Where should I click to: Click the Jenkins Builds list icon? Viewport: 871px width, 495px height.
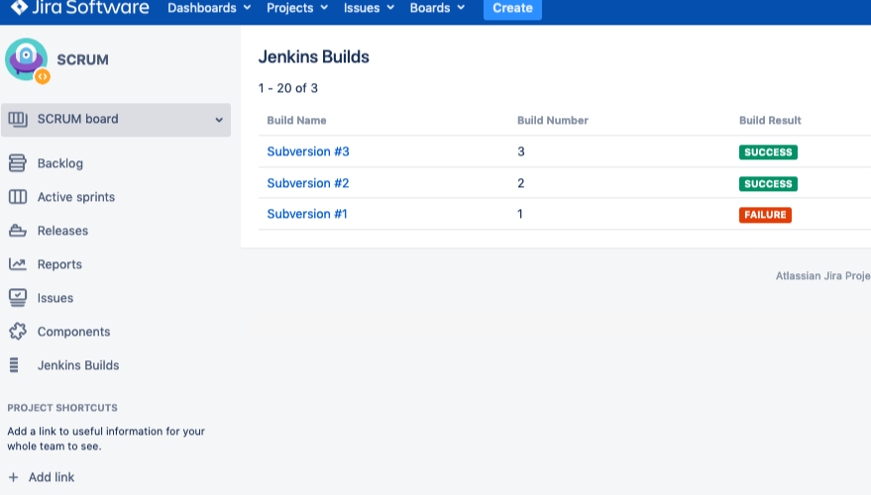[x=14, y=365]
